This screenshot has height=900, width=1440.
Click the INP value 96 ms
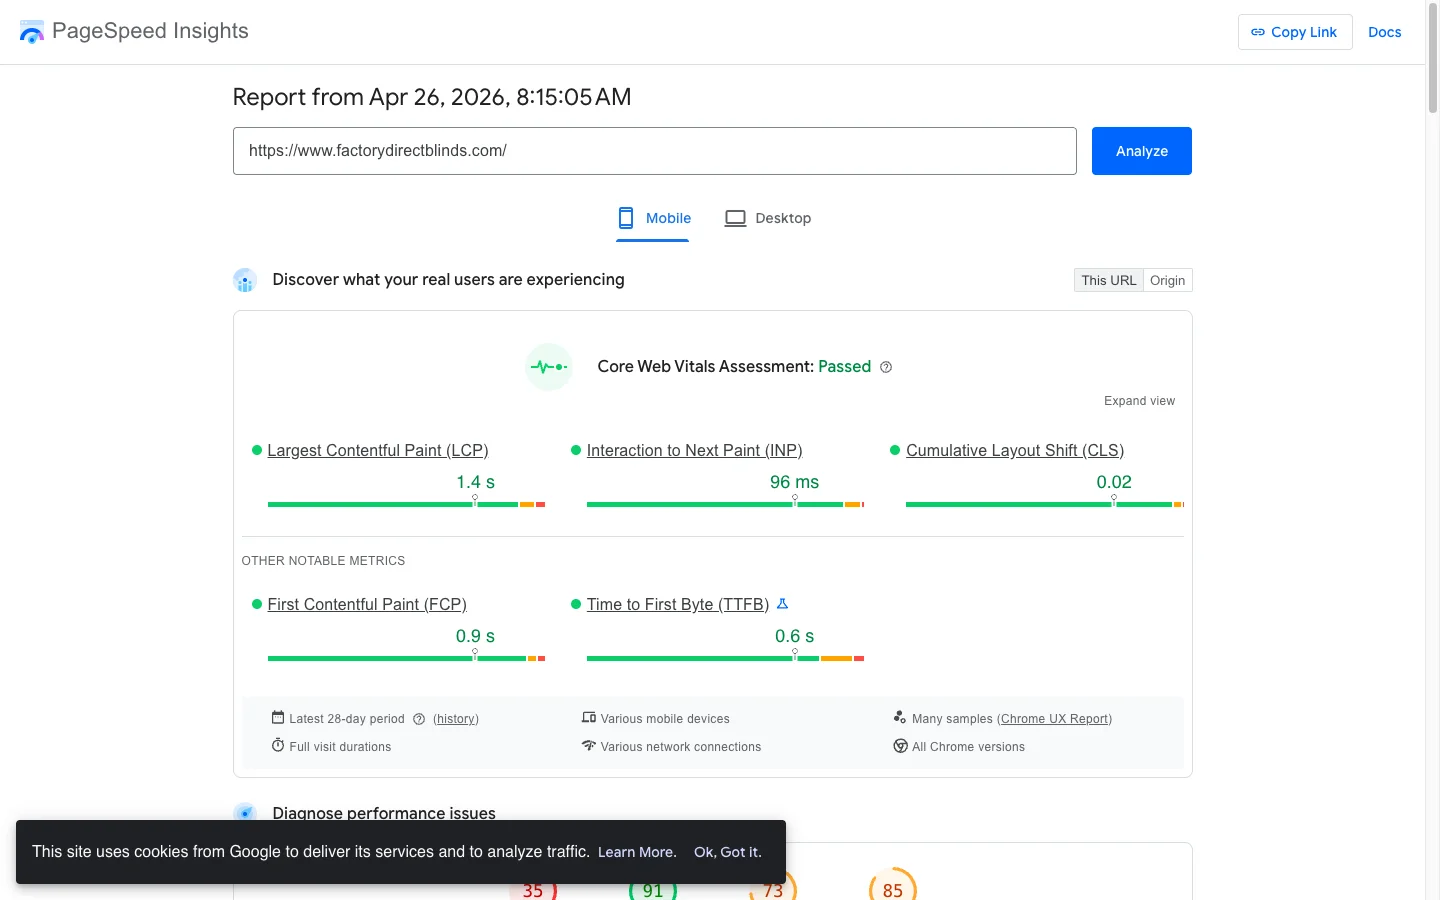coord(795,482)
